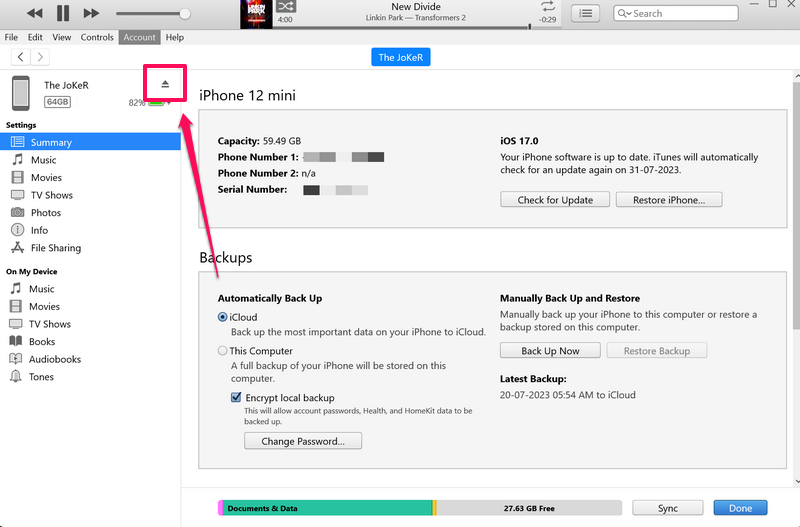Click into the Search field
Screen dimensions: 800x527
click(x=676, y=13)
